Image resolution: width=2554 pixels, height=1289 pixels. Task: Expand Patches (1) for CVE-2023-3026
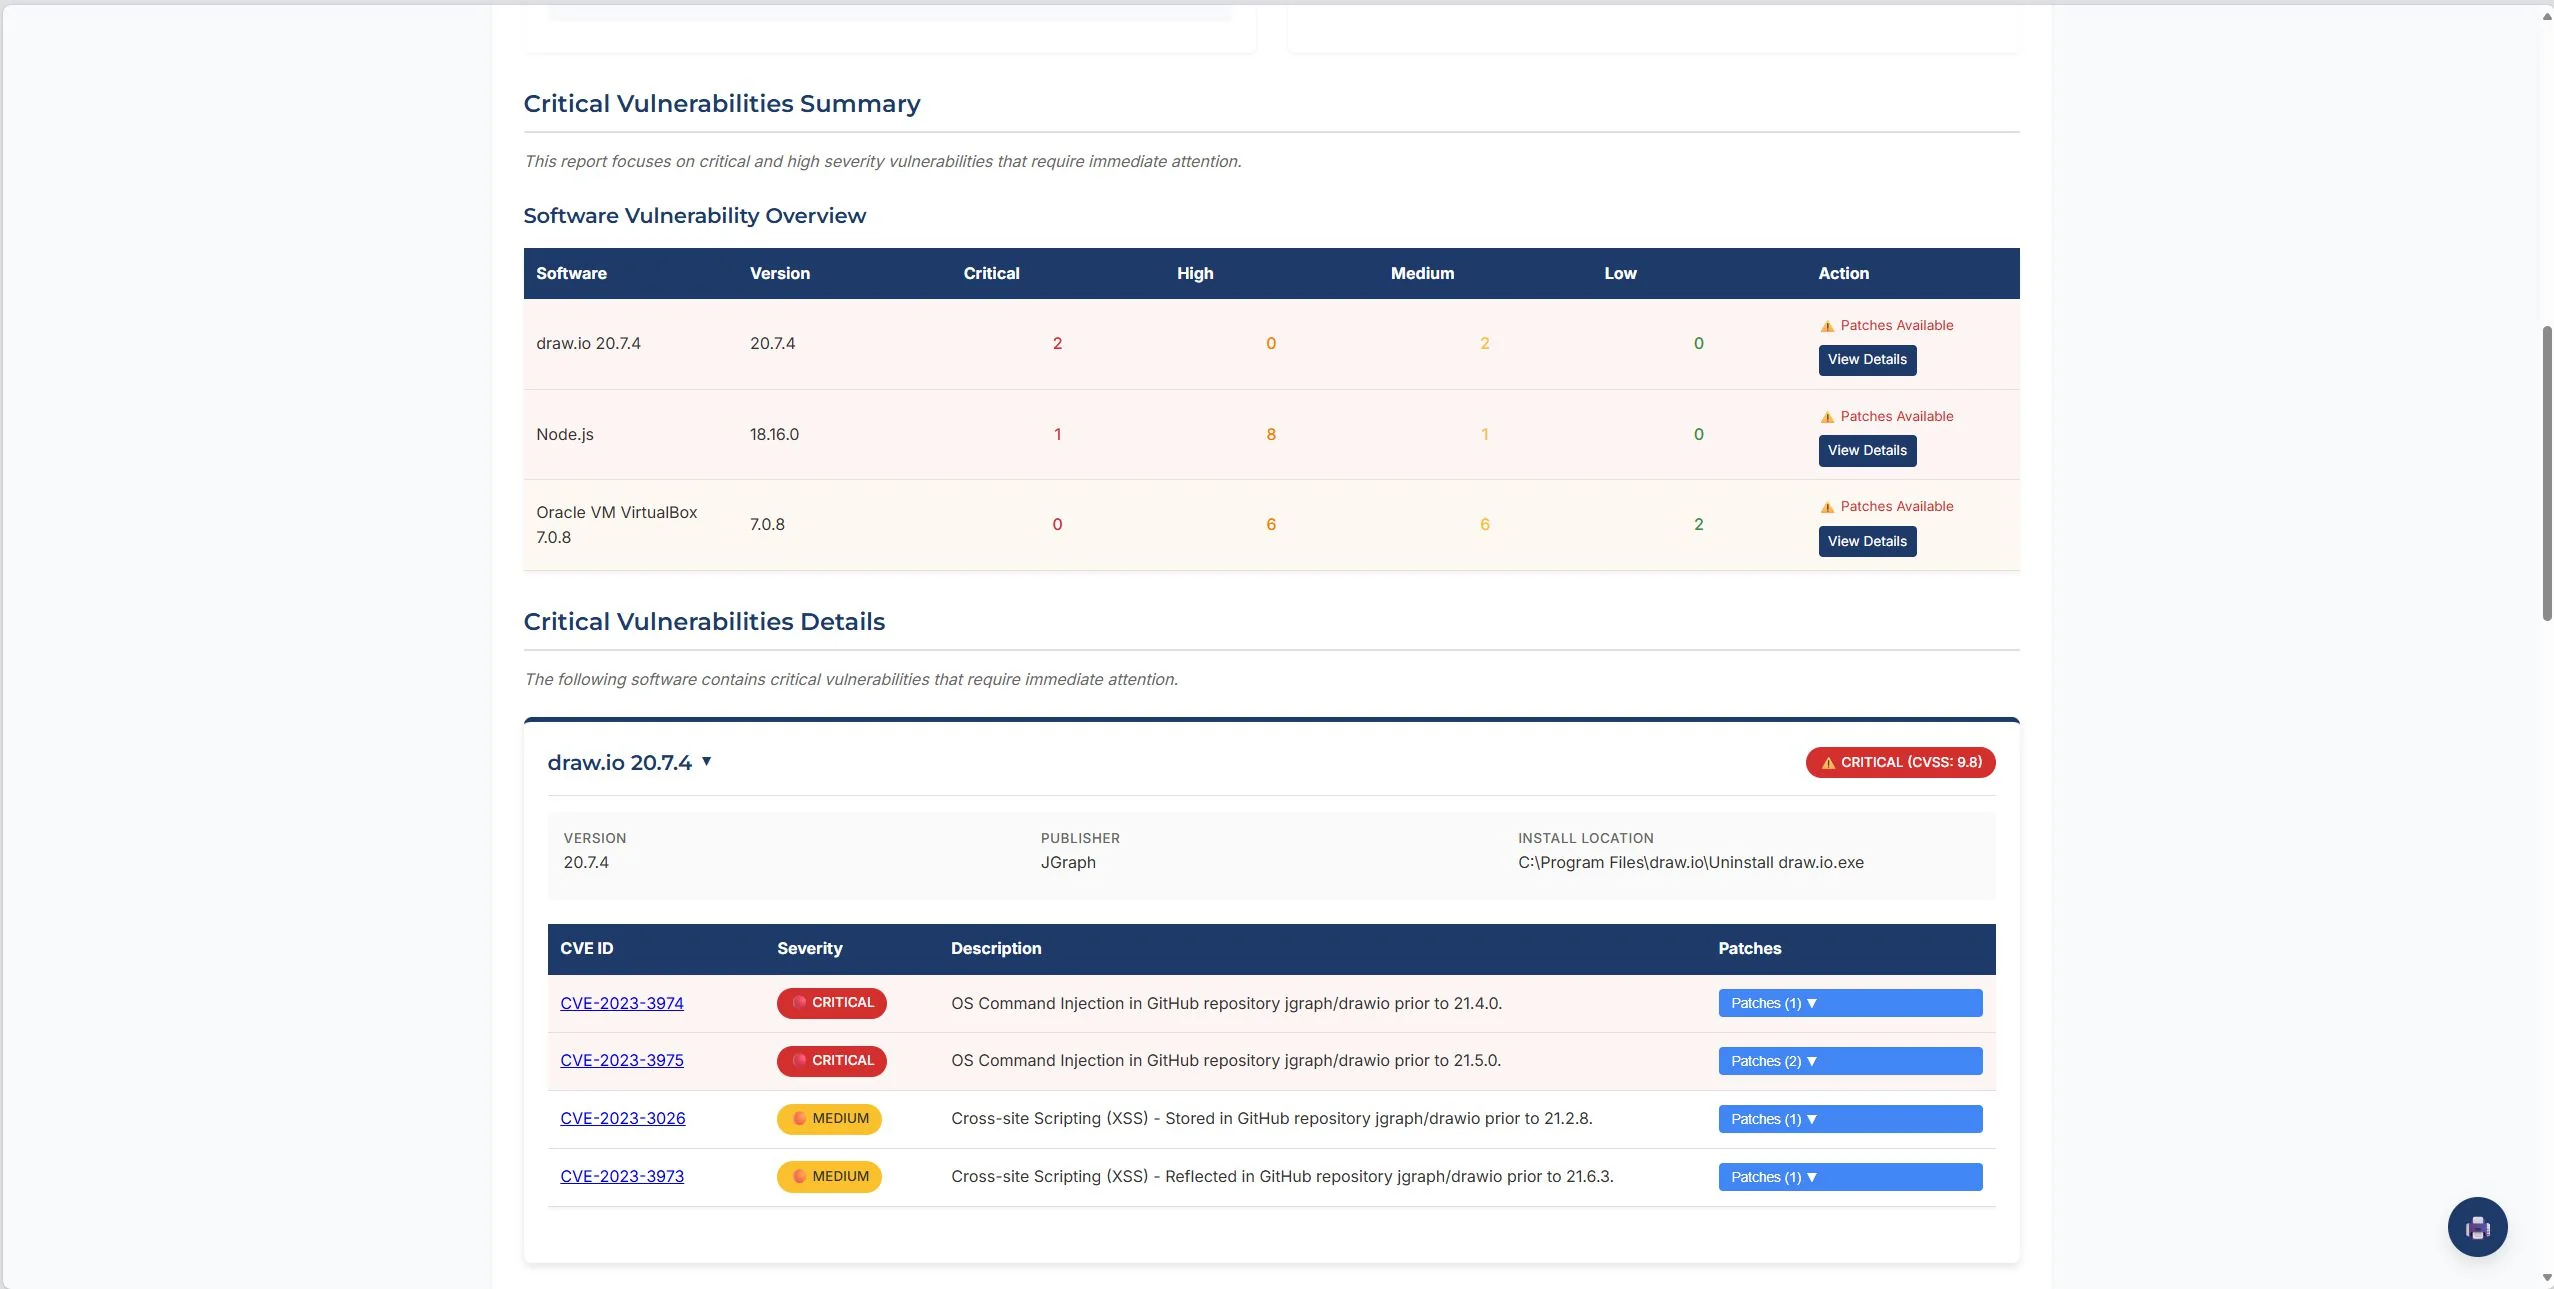(1850, 1119)
